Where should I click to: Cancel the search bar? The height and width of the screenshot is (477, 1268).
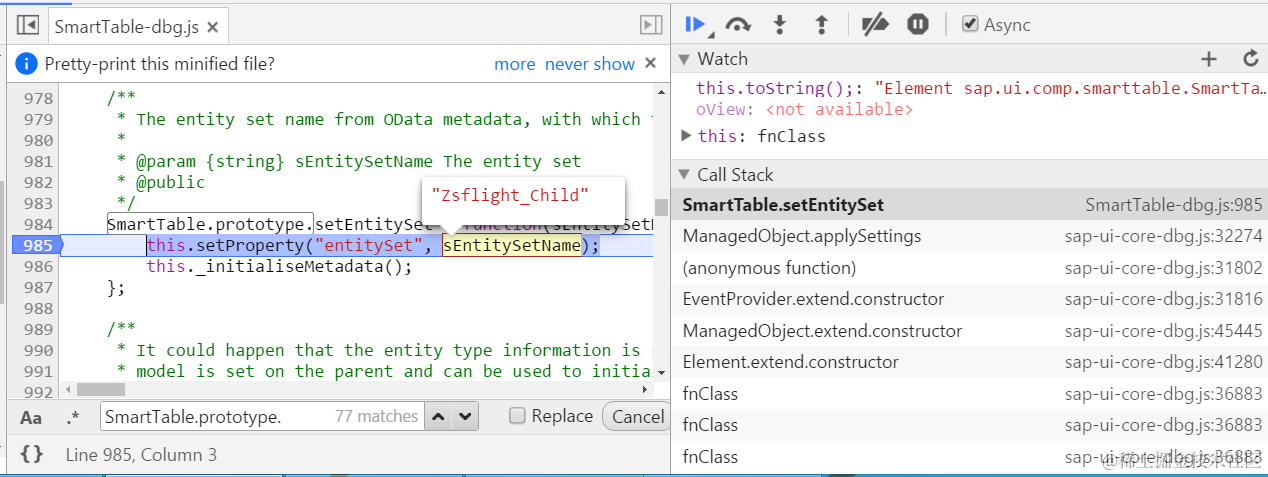[636, 416]
